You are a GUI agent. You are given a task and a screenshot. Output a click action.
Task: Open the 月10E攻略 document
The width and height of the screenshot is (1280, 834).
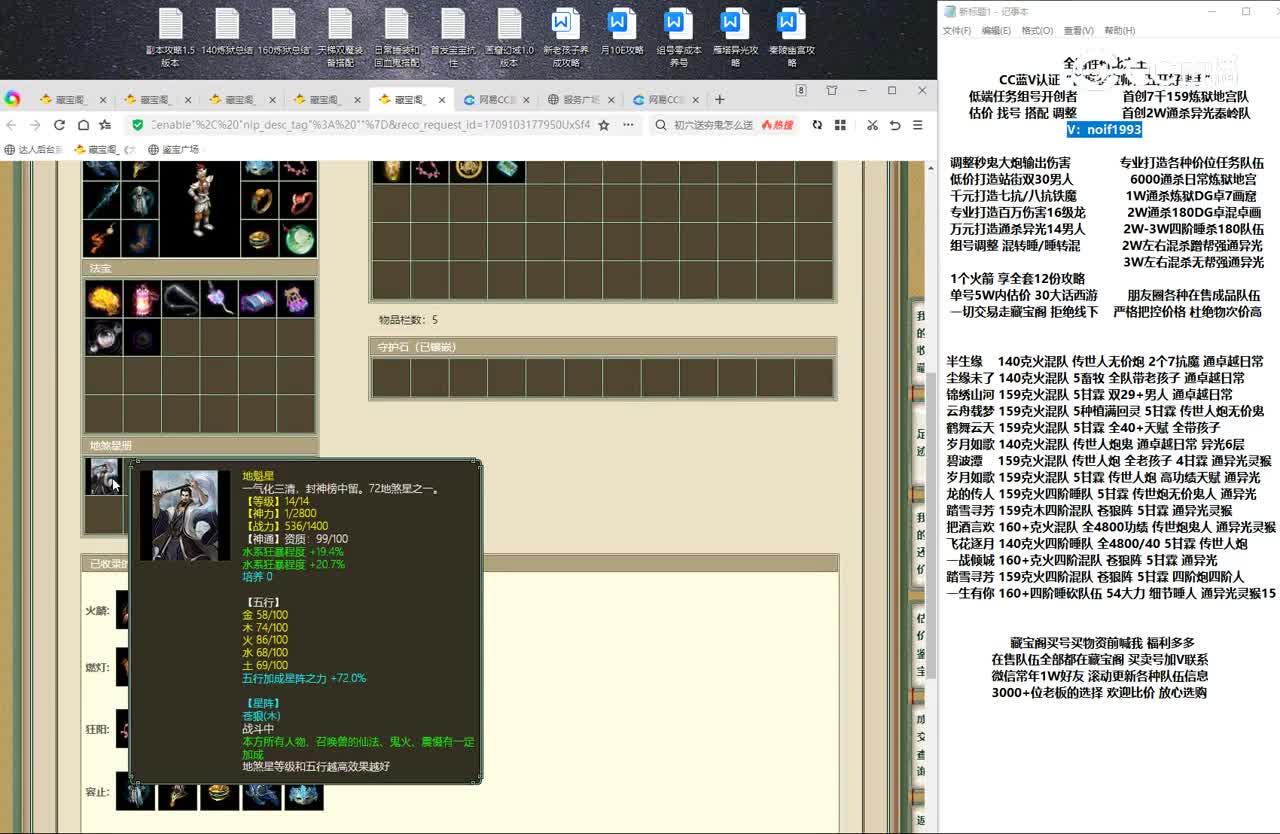coord(622,31)
